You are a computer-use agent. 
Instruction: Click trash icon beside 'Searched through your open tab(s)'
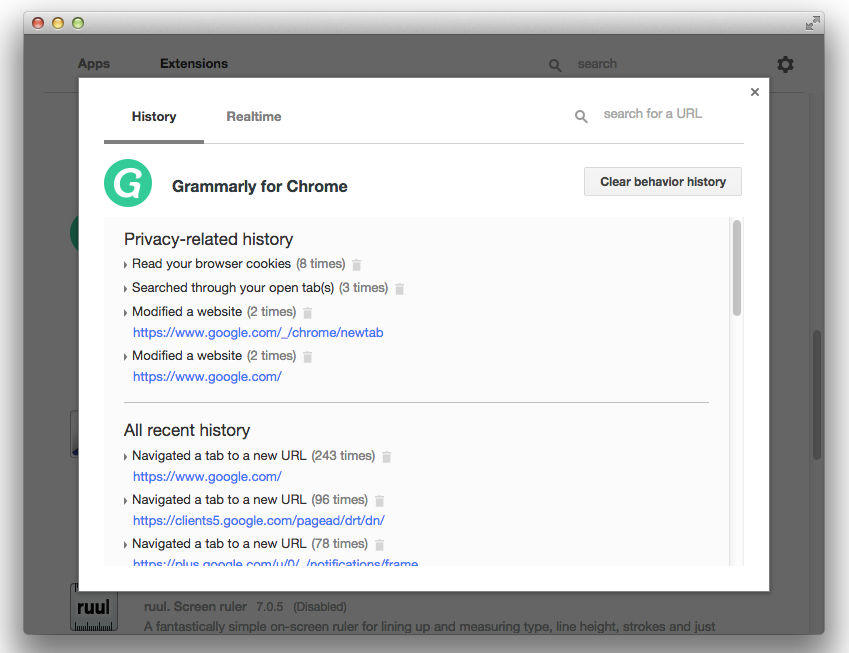pos(399,288)
